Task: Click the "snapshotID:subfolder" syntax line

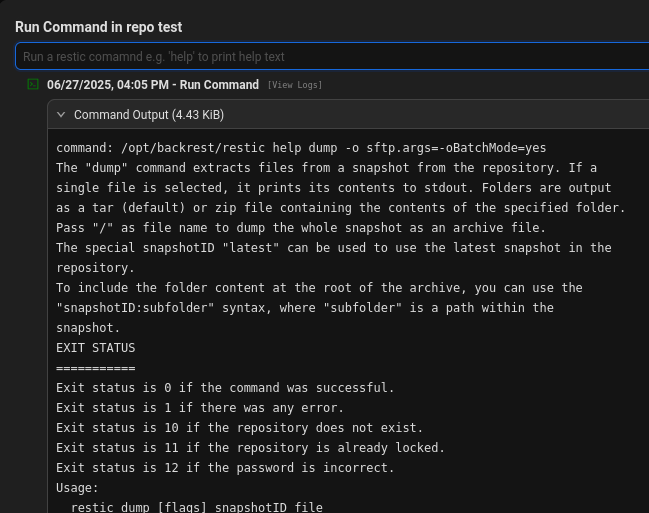Action: 304,308
